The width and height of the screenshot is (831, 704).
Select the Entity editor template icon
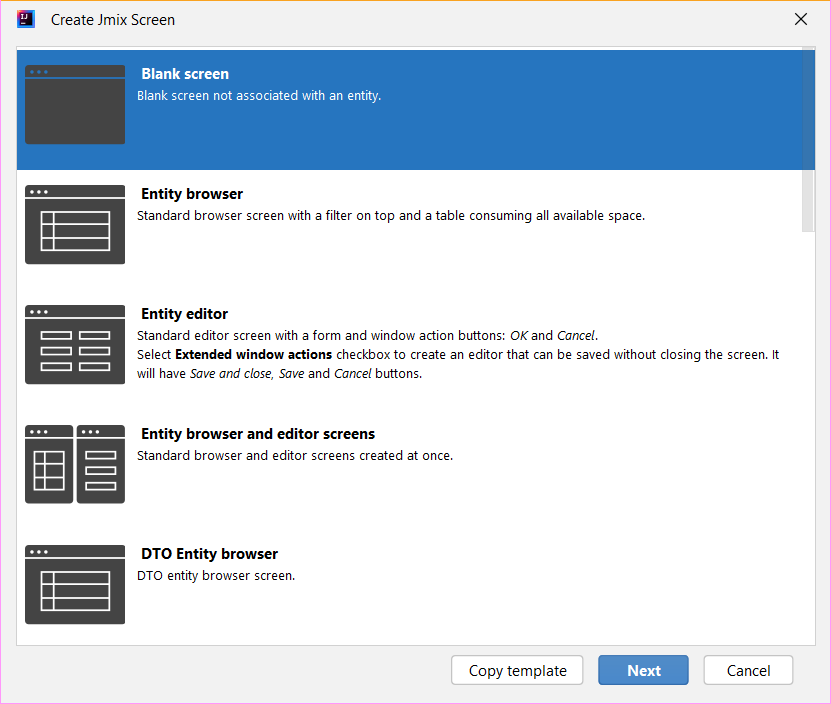pos(75,344)
